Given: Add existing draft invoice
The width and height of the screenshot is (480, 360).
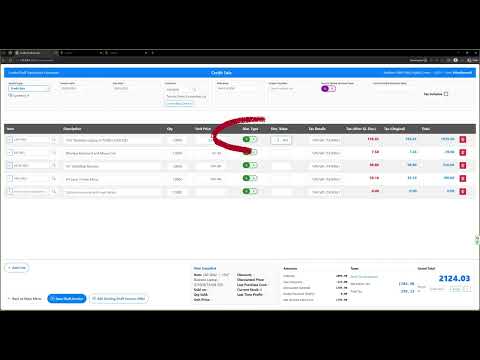Looking at the screenshot, I should [x=119, y=299].
